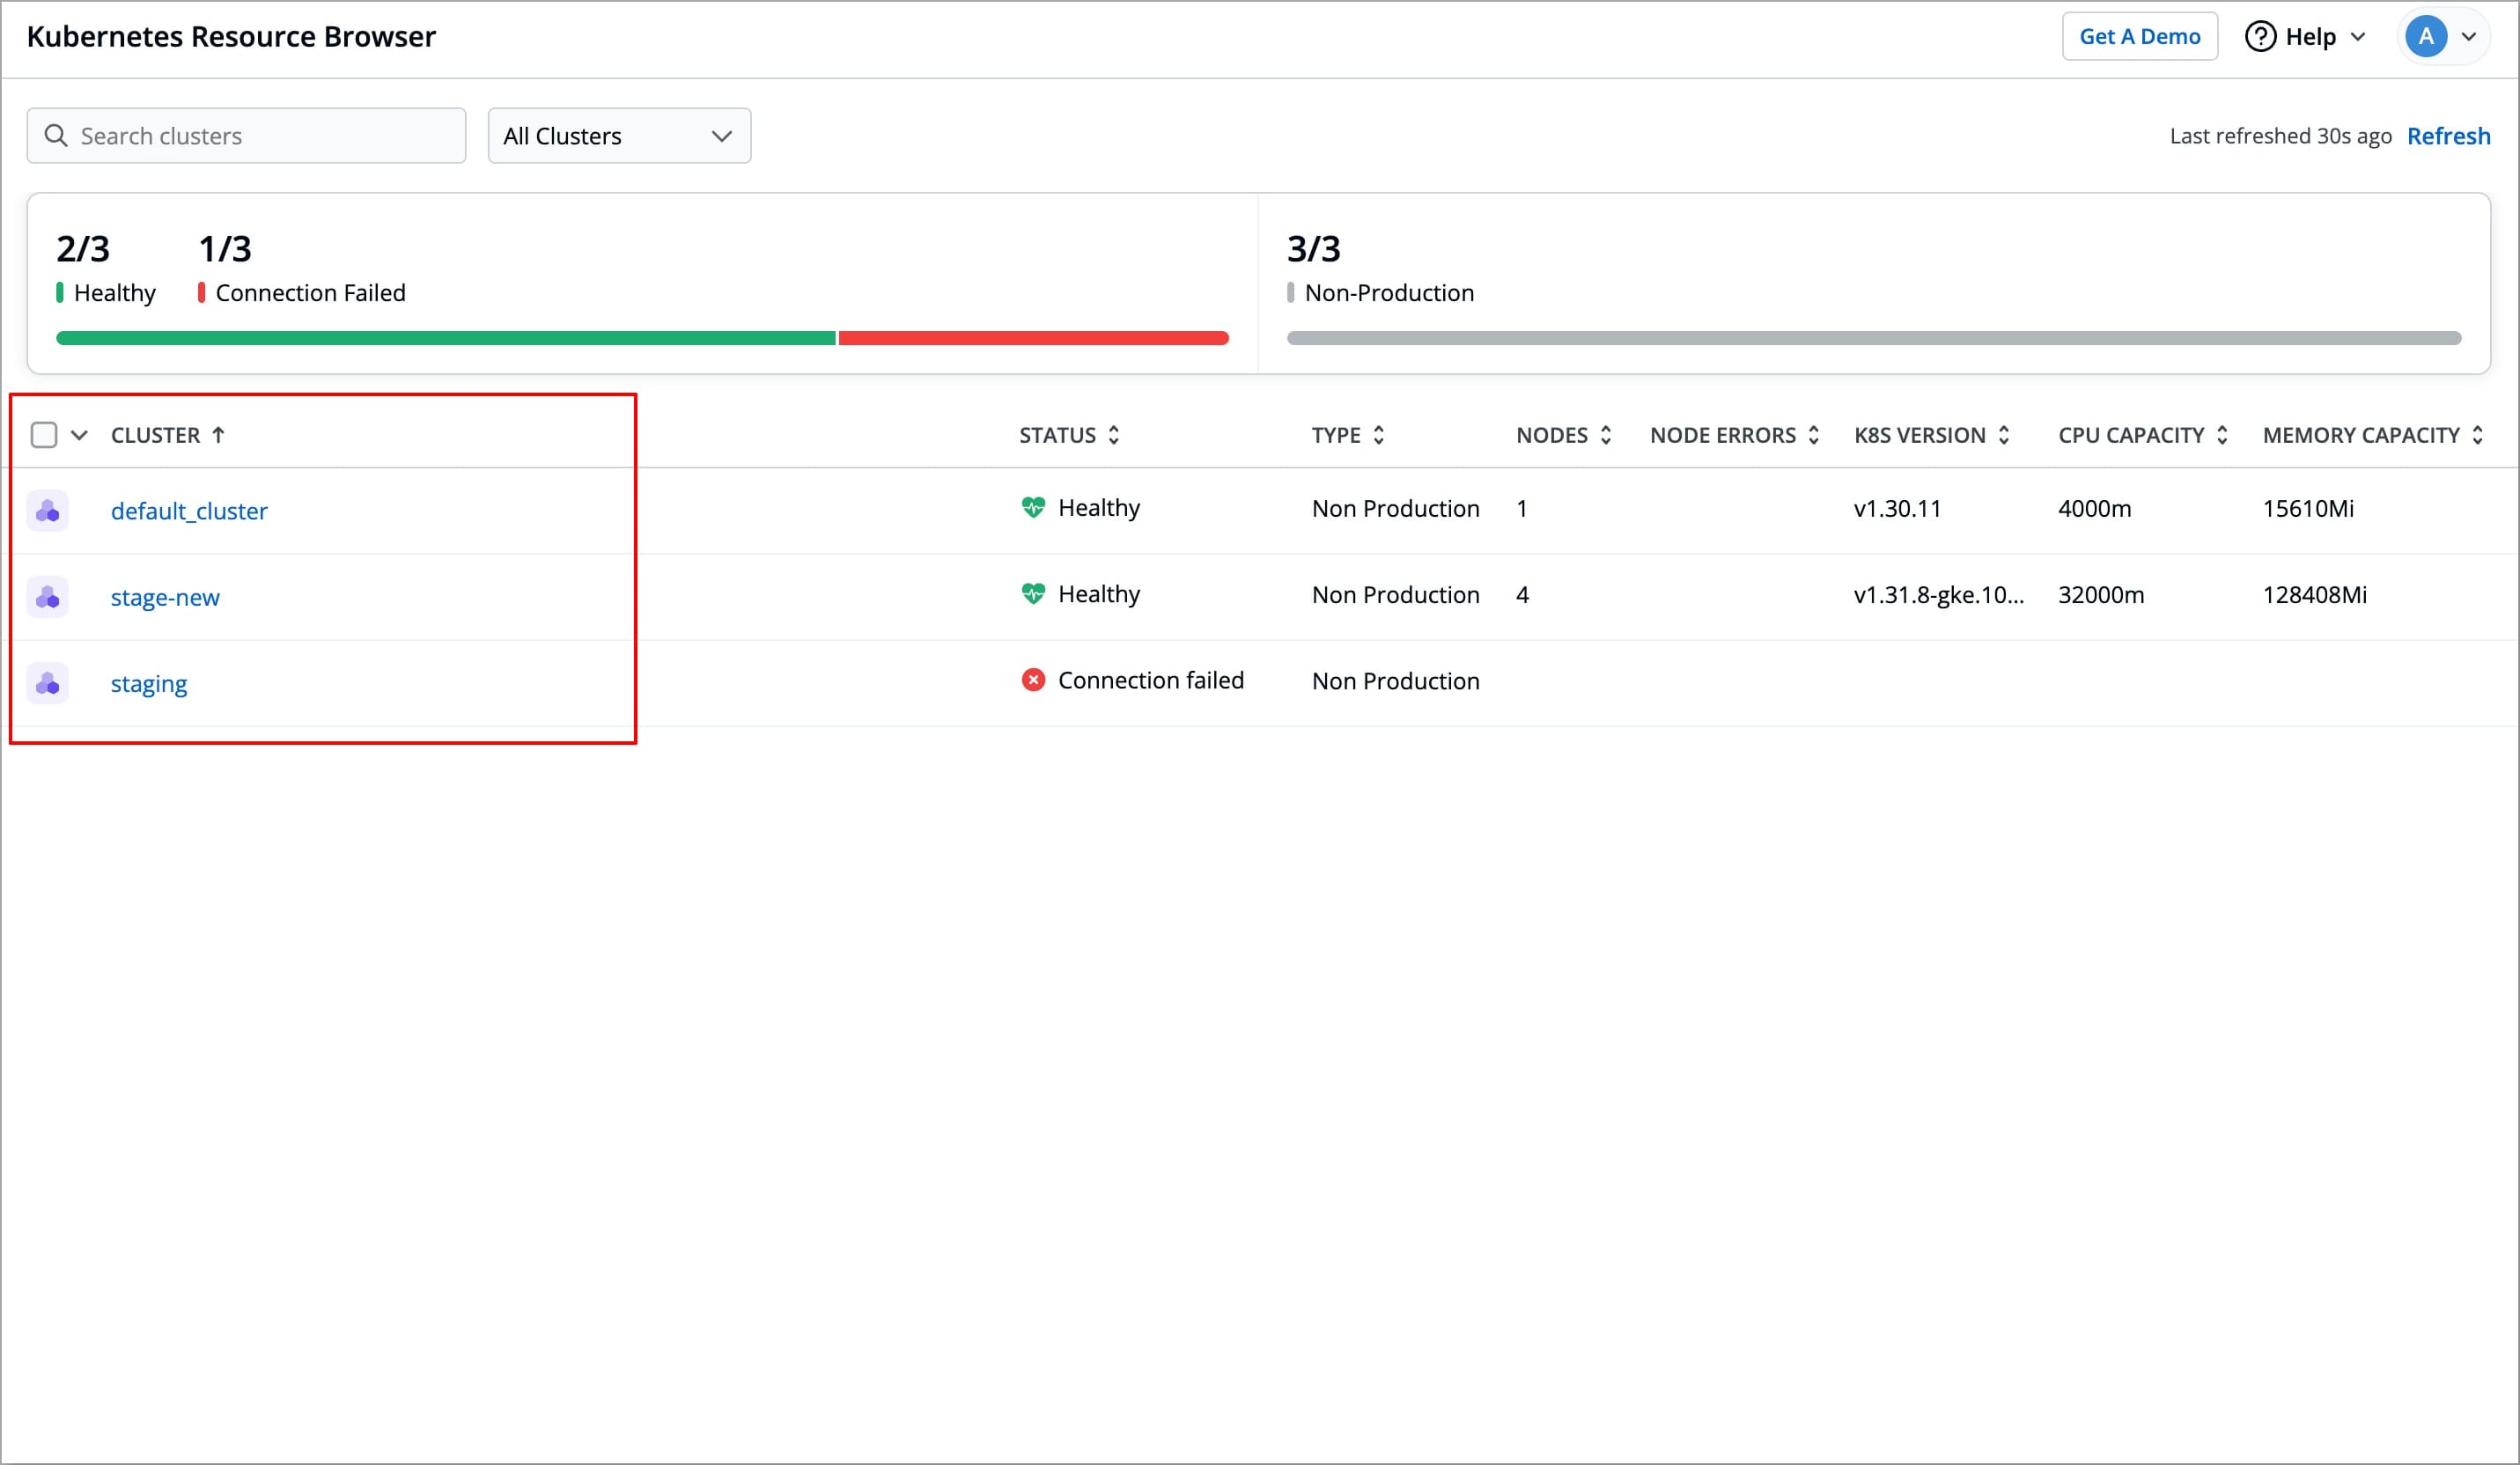Click the staging cluster icon
This screenshot has height=1465, width=2520.
click(x=47, y=684)
